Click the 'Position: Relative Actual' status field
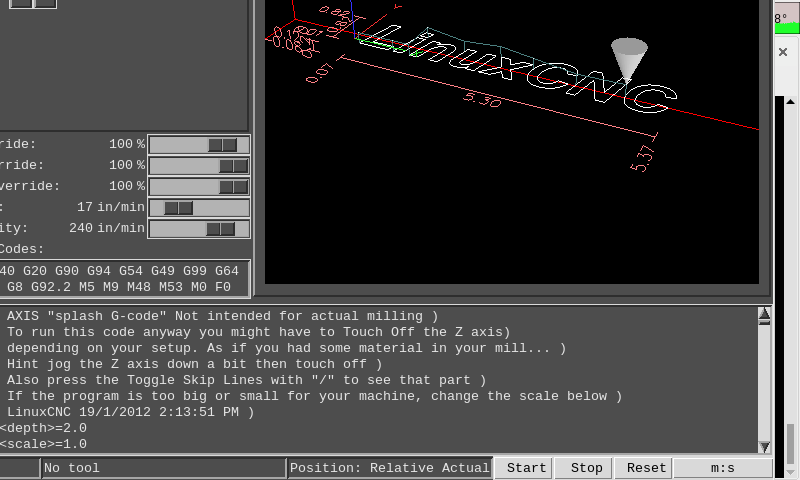800x480 pixels. tap(390, 468)
